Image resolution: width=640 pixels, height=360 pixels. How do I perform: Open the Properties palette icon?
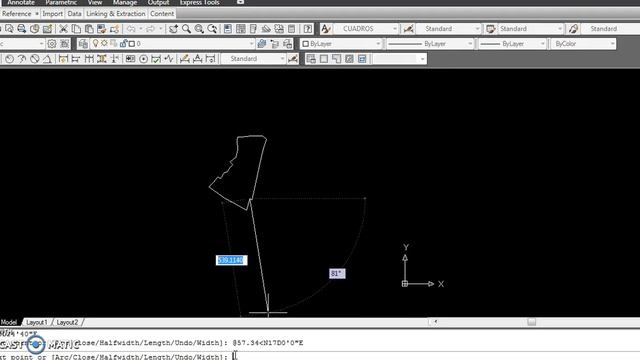click(228, 29)
